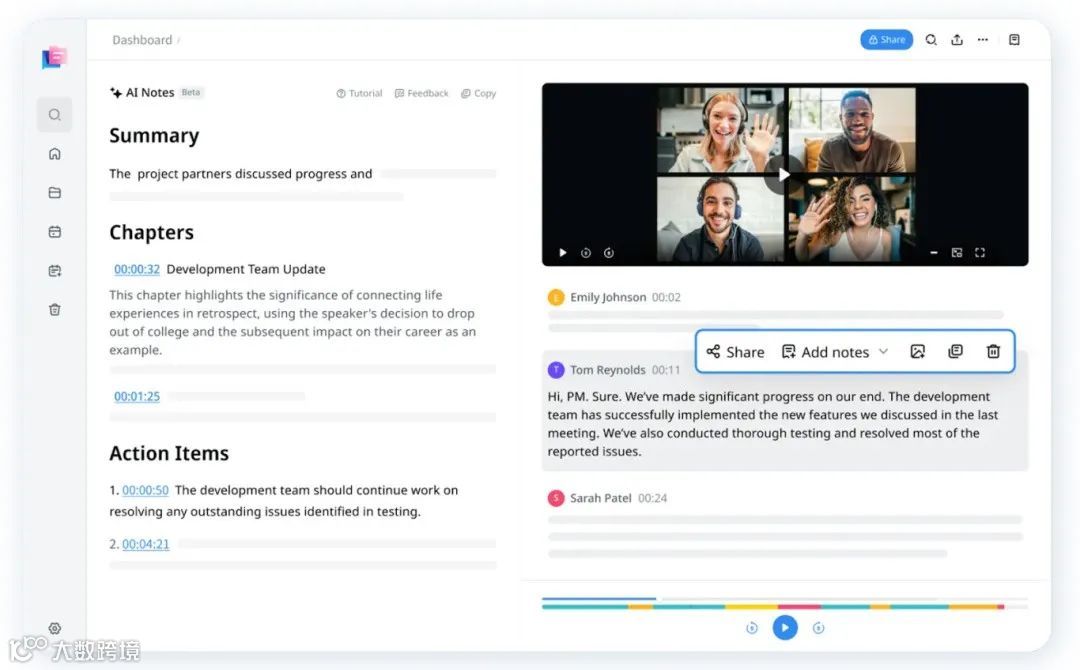Enable picture-in-picture on the video

pos(957,253)
